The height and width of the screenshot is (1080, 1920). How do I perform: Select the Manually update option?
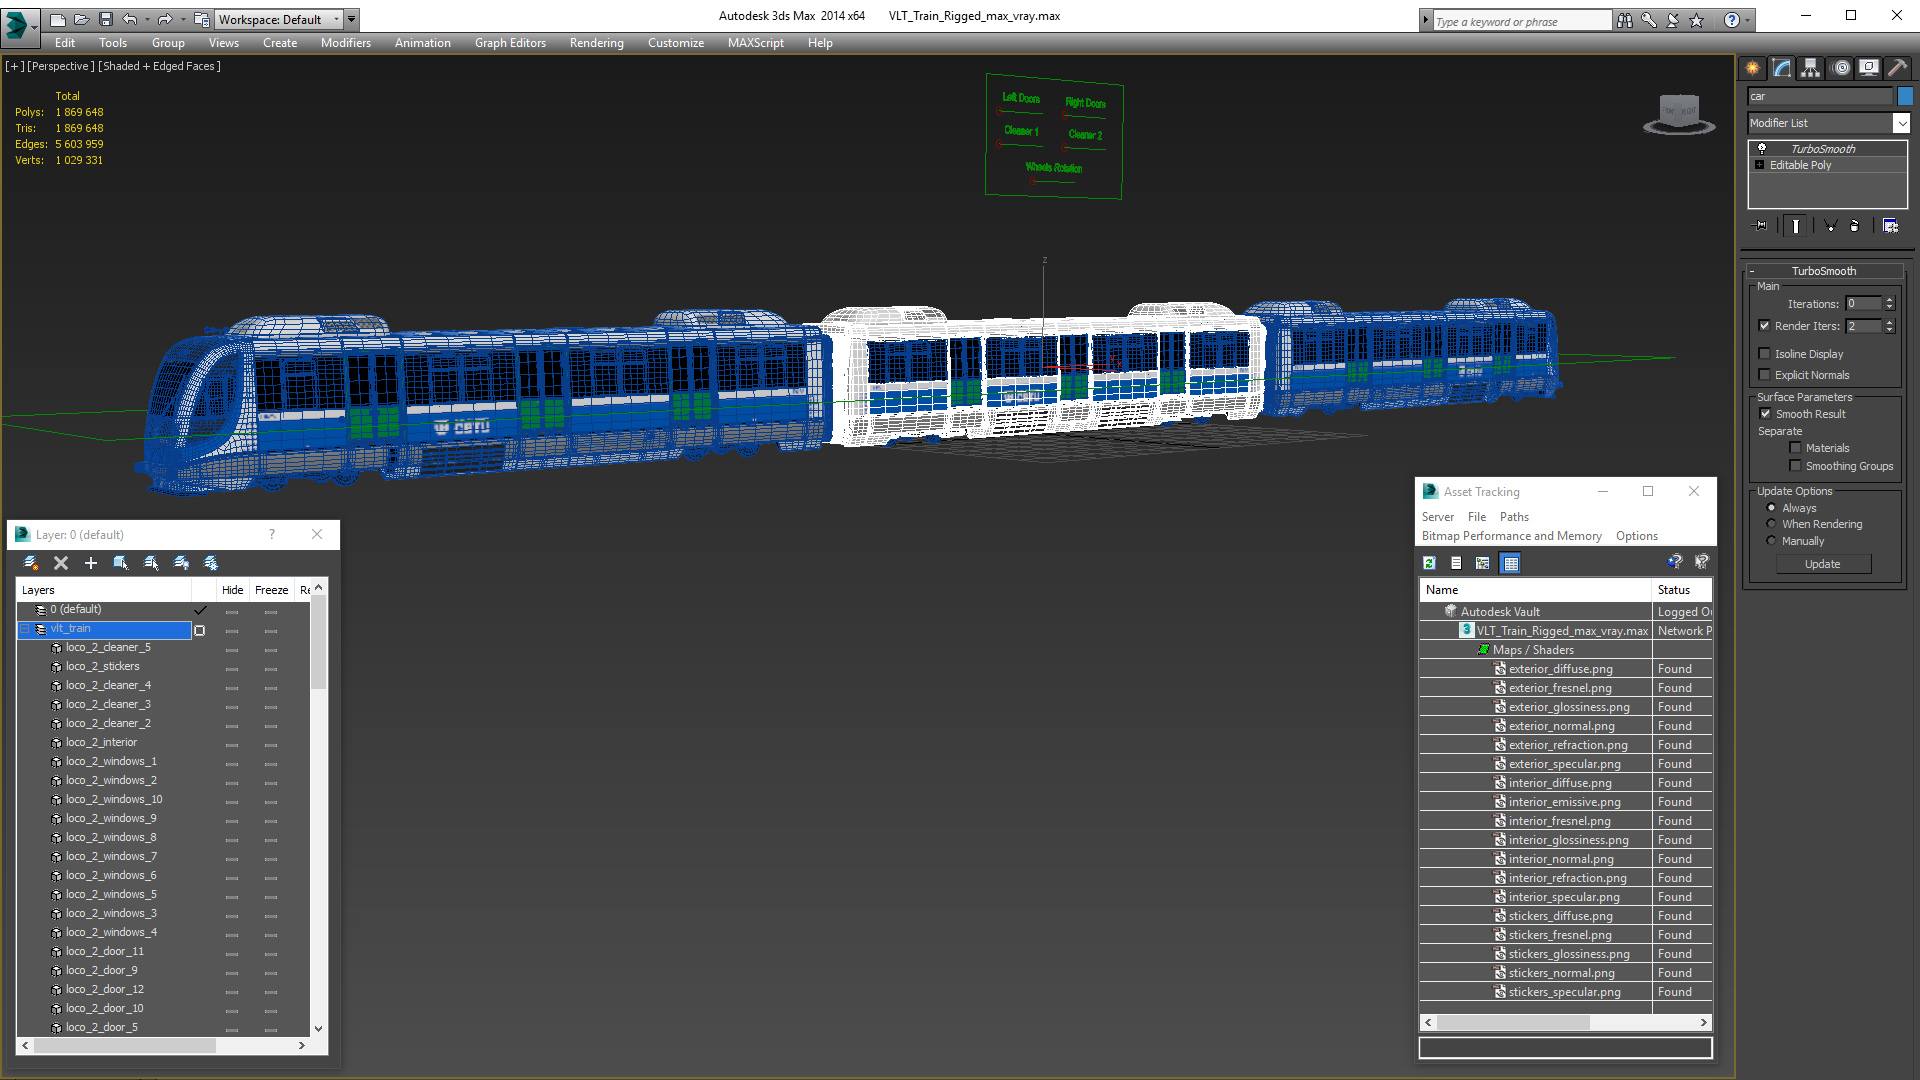point(1771,541)
